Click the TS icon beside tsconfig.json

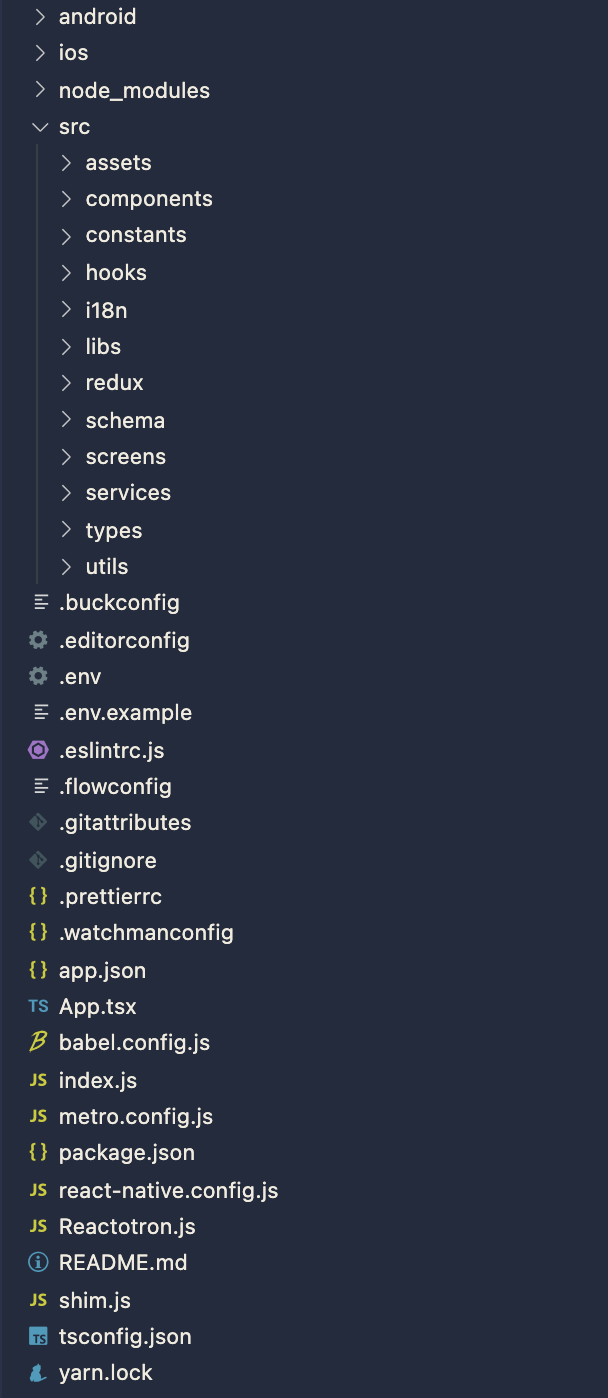point(38,1336)
